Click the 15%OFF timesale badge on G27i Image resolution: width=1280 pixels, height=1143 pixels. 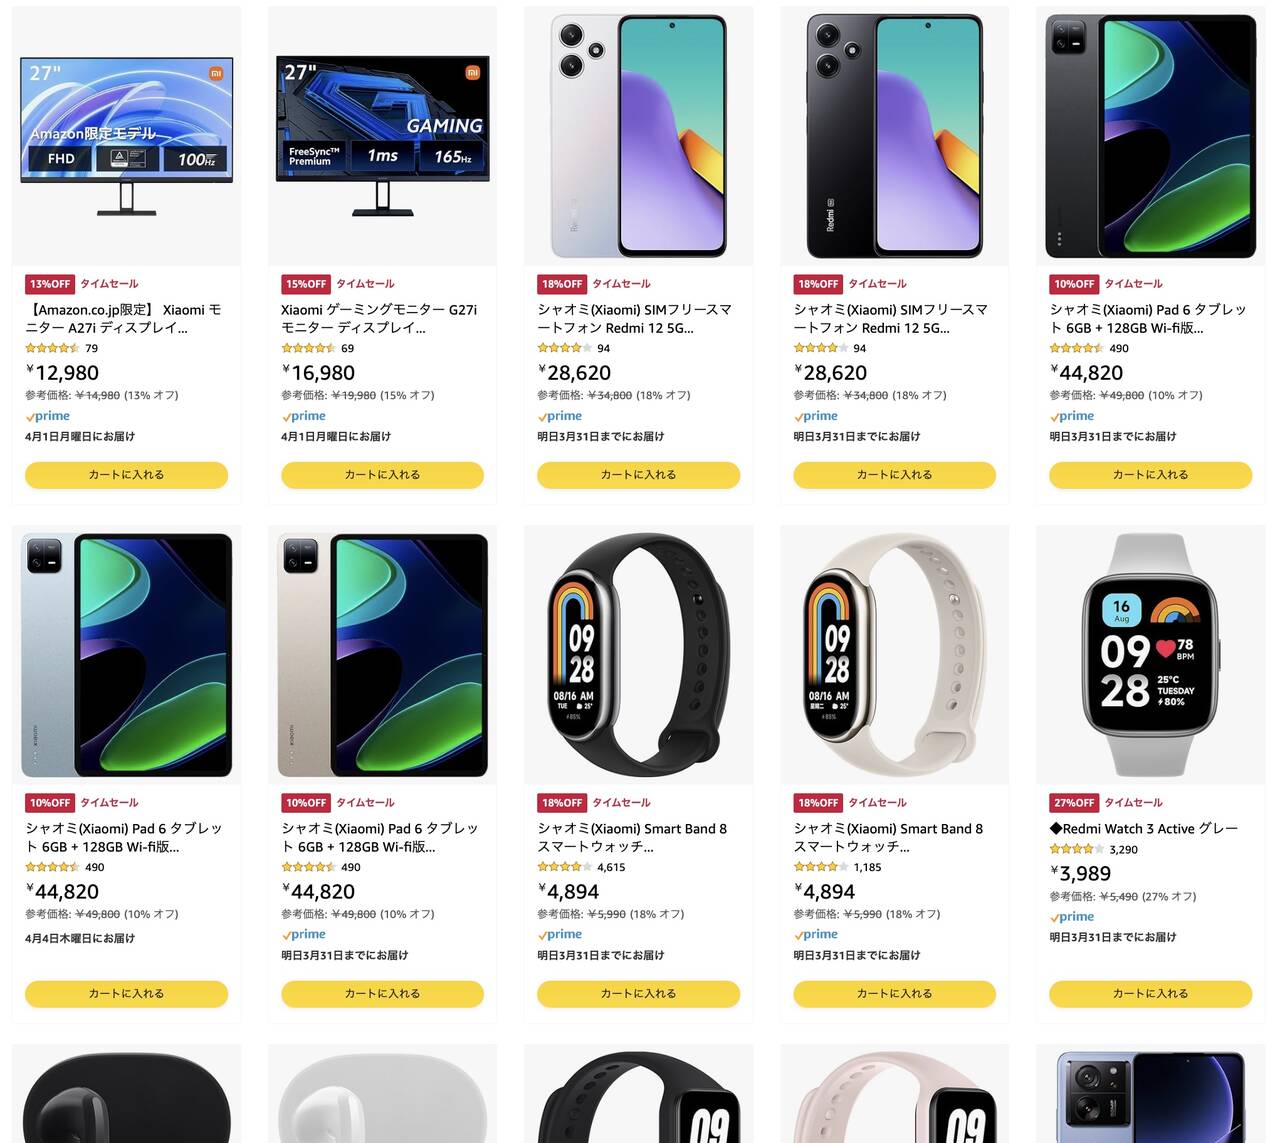click(305, 284)
